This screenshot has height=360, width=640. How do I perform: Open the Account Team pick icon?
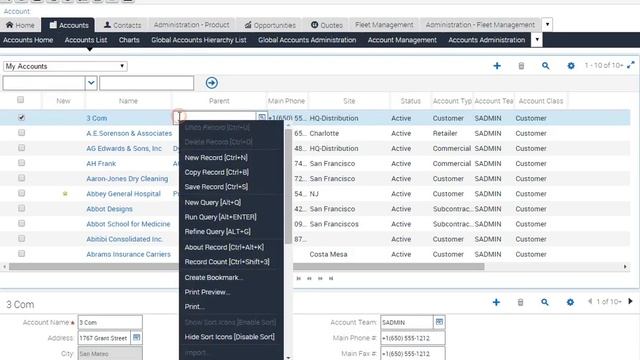tap(439, 322)
